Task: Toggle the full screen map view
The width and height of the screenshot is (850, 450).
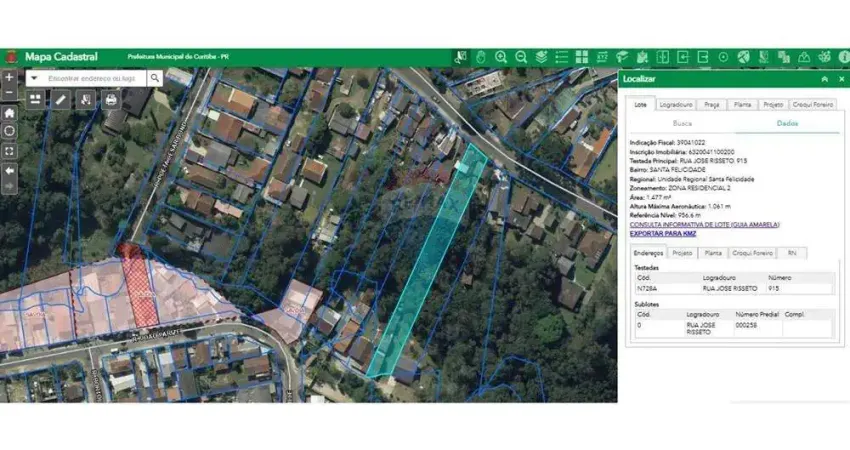Action: (x=9, y=151)
